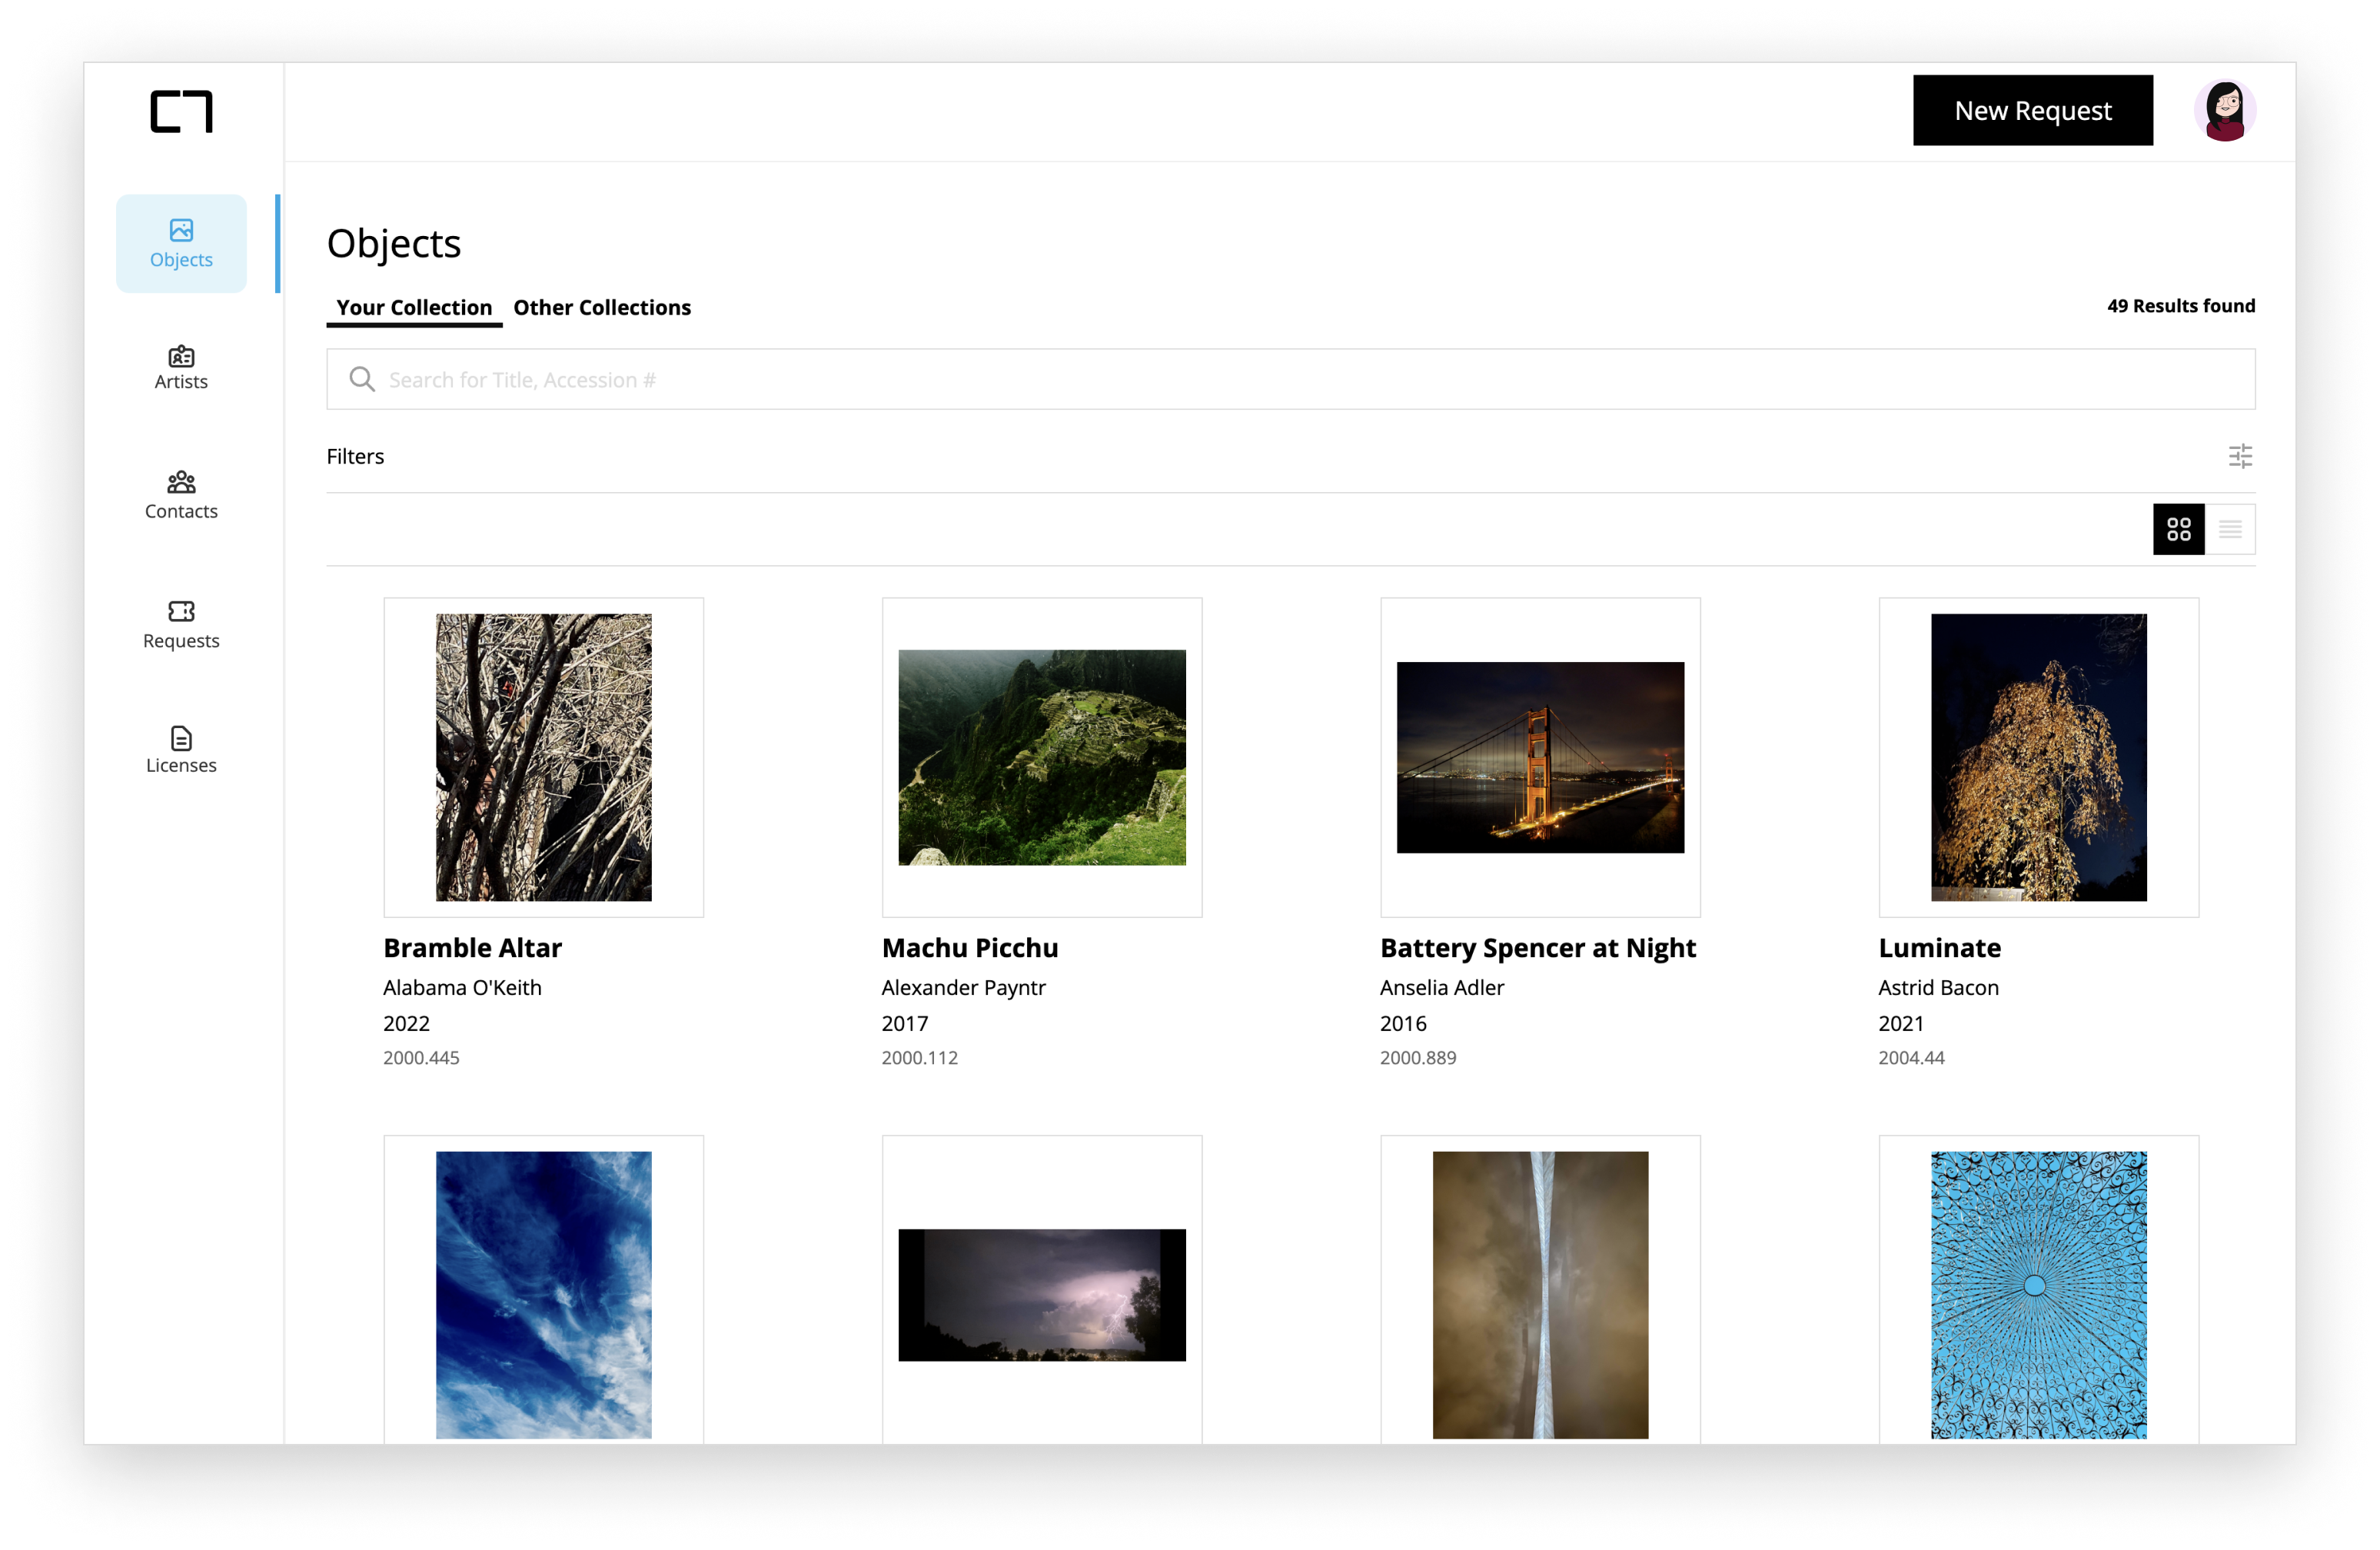Click artist name Alexander Payntr
The height and width of the screenshot is (1550, 2380).
[963, 988]
